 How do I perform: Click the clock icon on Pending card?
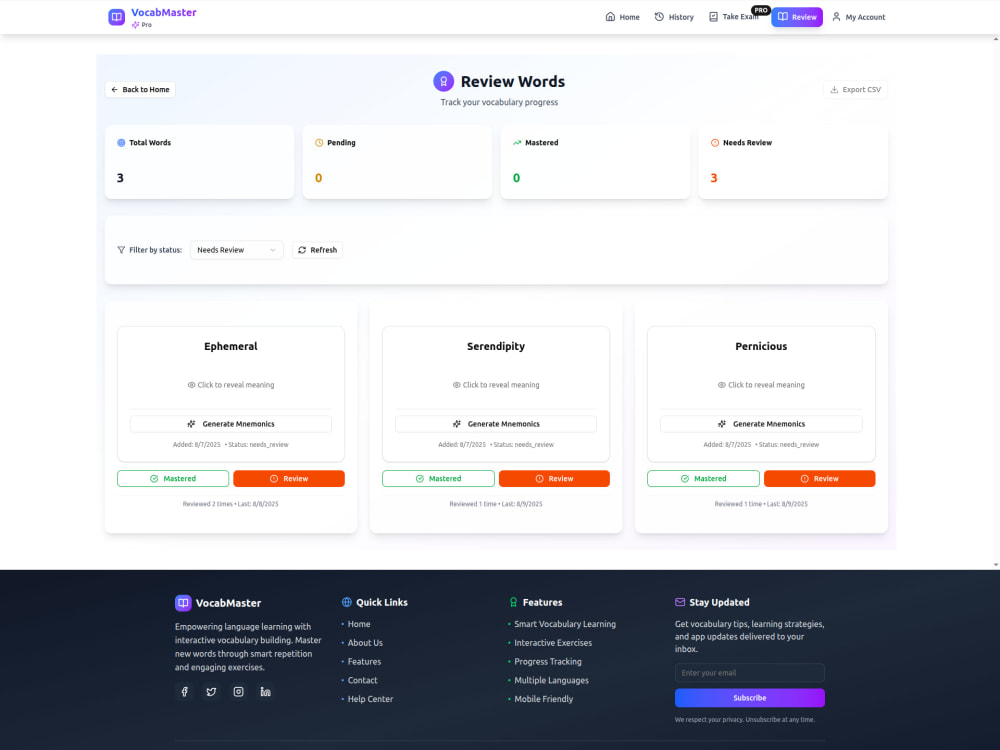319,143
